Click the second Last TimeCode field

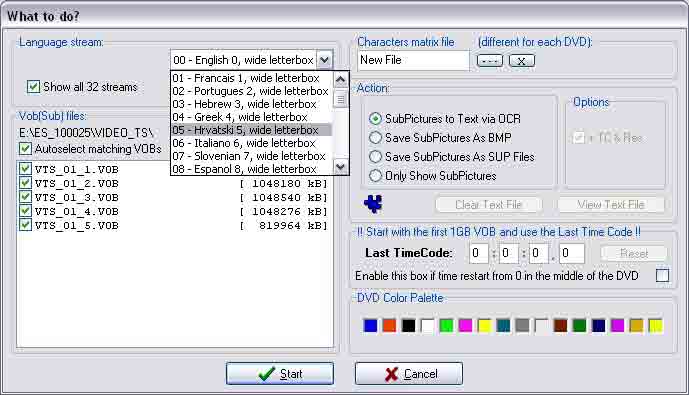coord(508,253)
